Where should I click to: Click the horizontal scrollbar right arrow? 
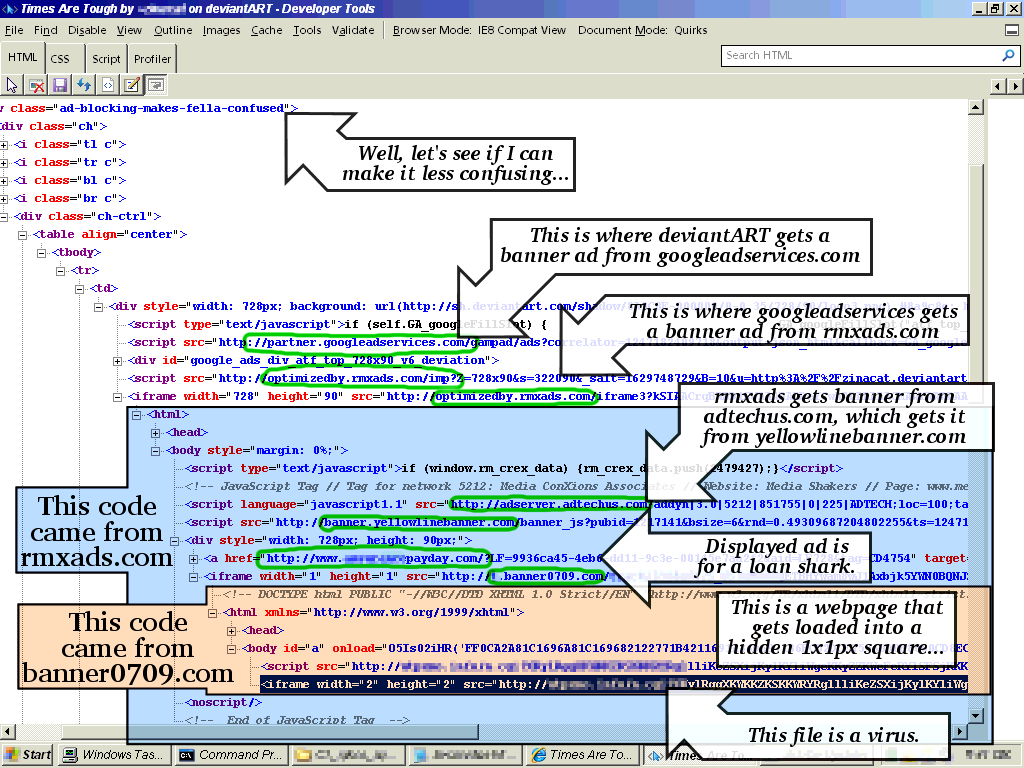click(960, 731)
